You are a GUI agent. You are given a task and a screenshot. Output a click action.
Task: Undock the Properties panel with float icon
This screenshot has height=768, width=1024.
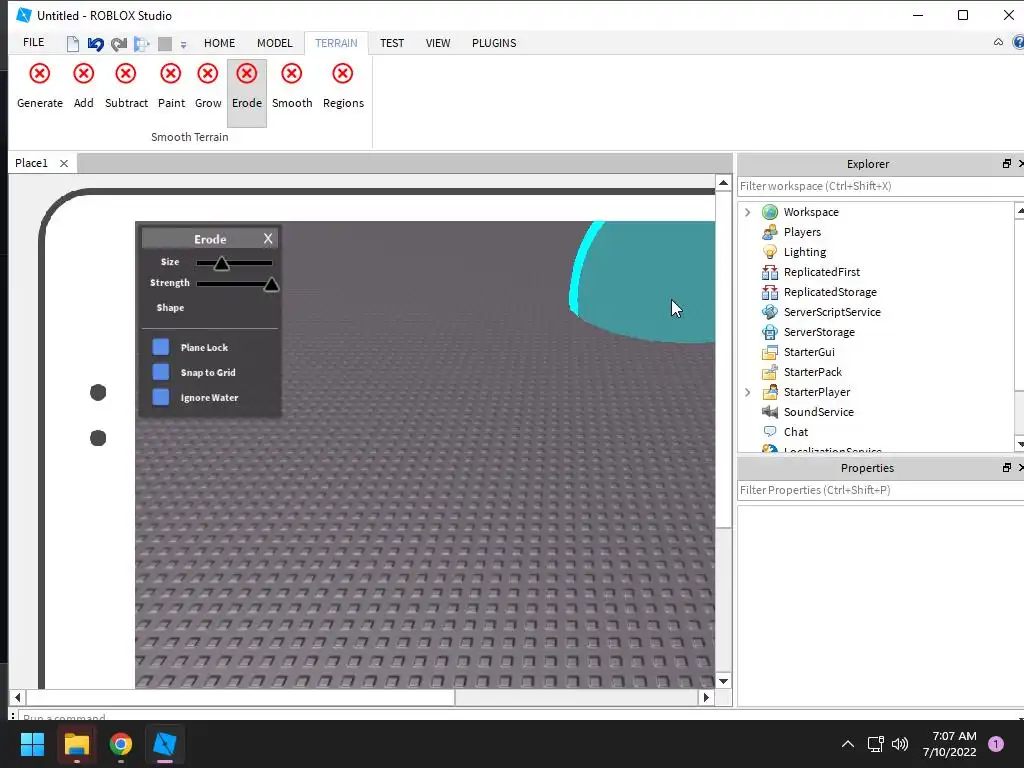tap(1006, 468)
